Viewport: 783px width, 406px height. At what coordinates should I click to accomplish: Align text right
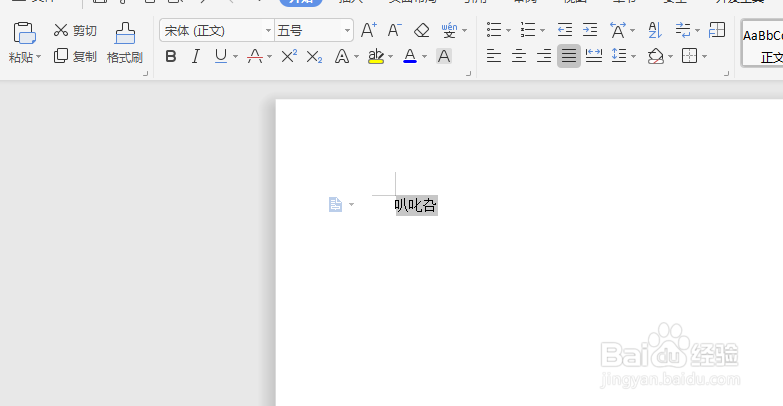coord(544,56)
